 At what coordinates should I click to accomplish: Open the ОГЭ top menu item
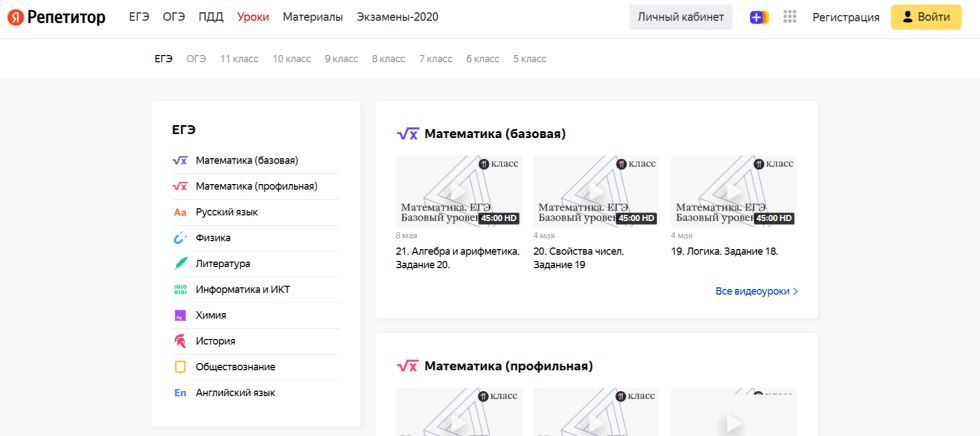pos(174,17)
